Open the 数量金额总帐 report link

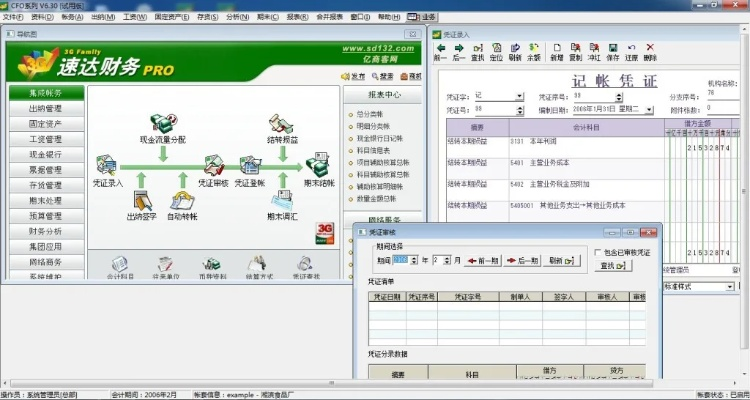[x=376, y=198]
